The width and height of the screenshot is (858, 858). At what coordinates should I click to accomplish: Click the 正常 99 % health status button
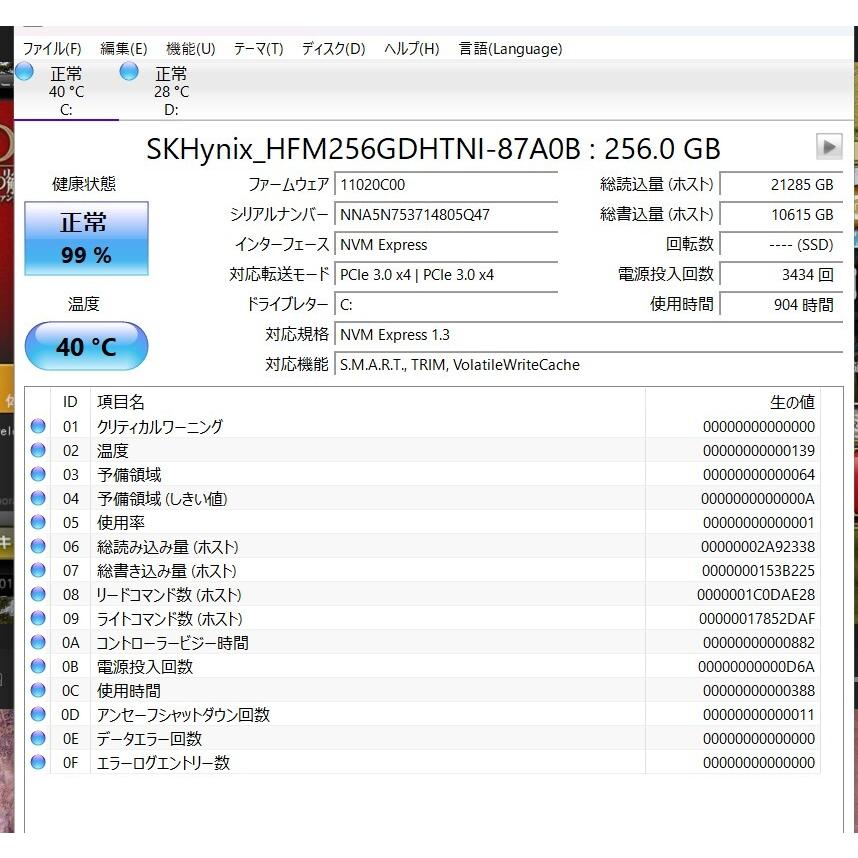pyautogui.click(x=86, y=239)
